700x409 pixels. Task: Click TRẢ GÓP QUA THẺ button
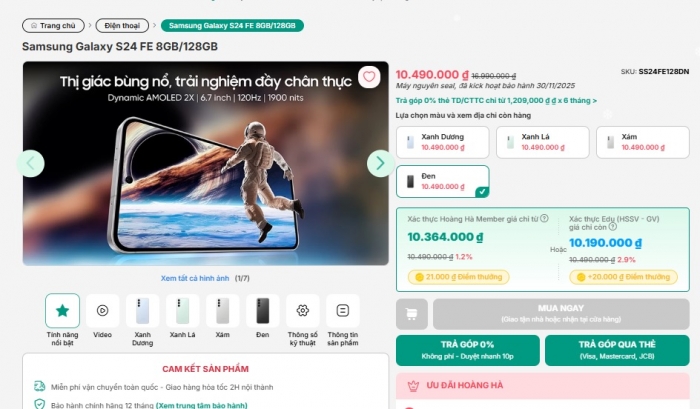click(x=617, y=350)
